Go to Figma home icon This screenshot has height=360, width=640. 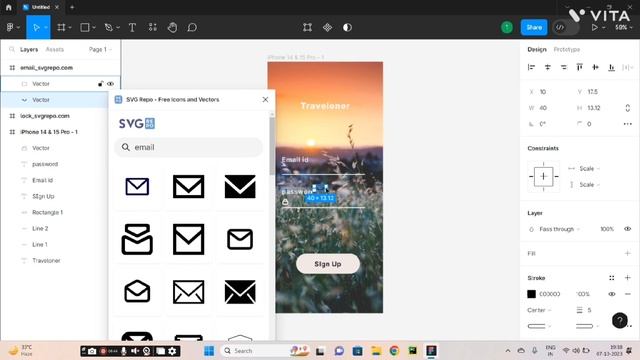pos(9,7)
